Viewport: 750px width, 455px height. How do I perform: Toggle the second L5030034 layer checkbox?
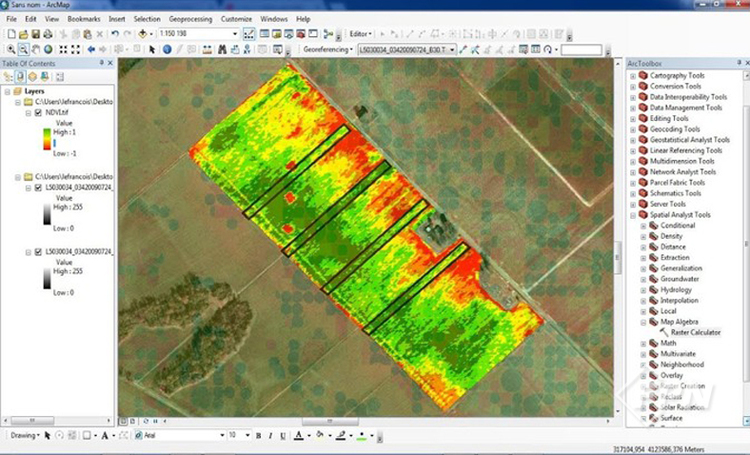click(38, 253)
